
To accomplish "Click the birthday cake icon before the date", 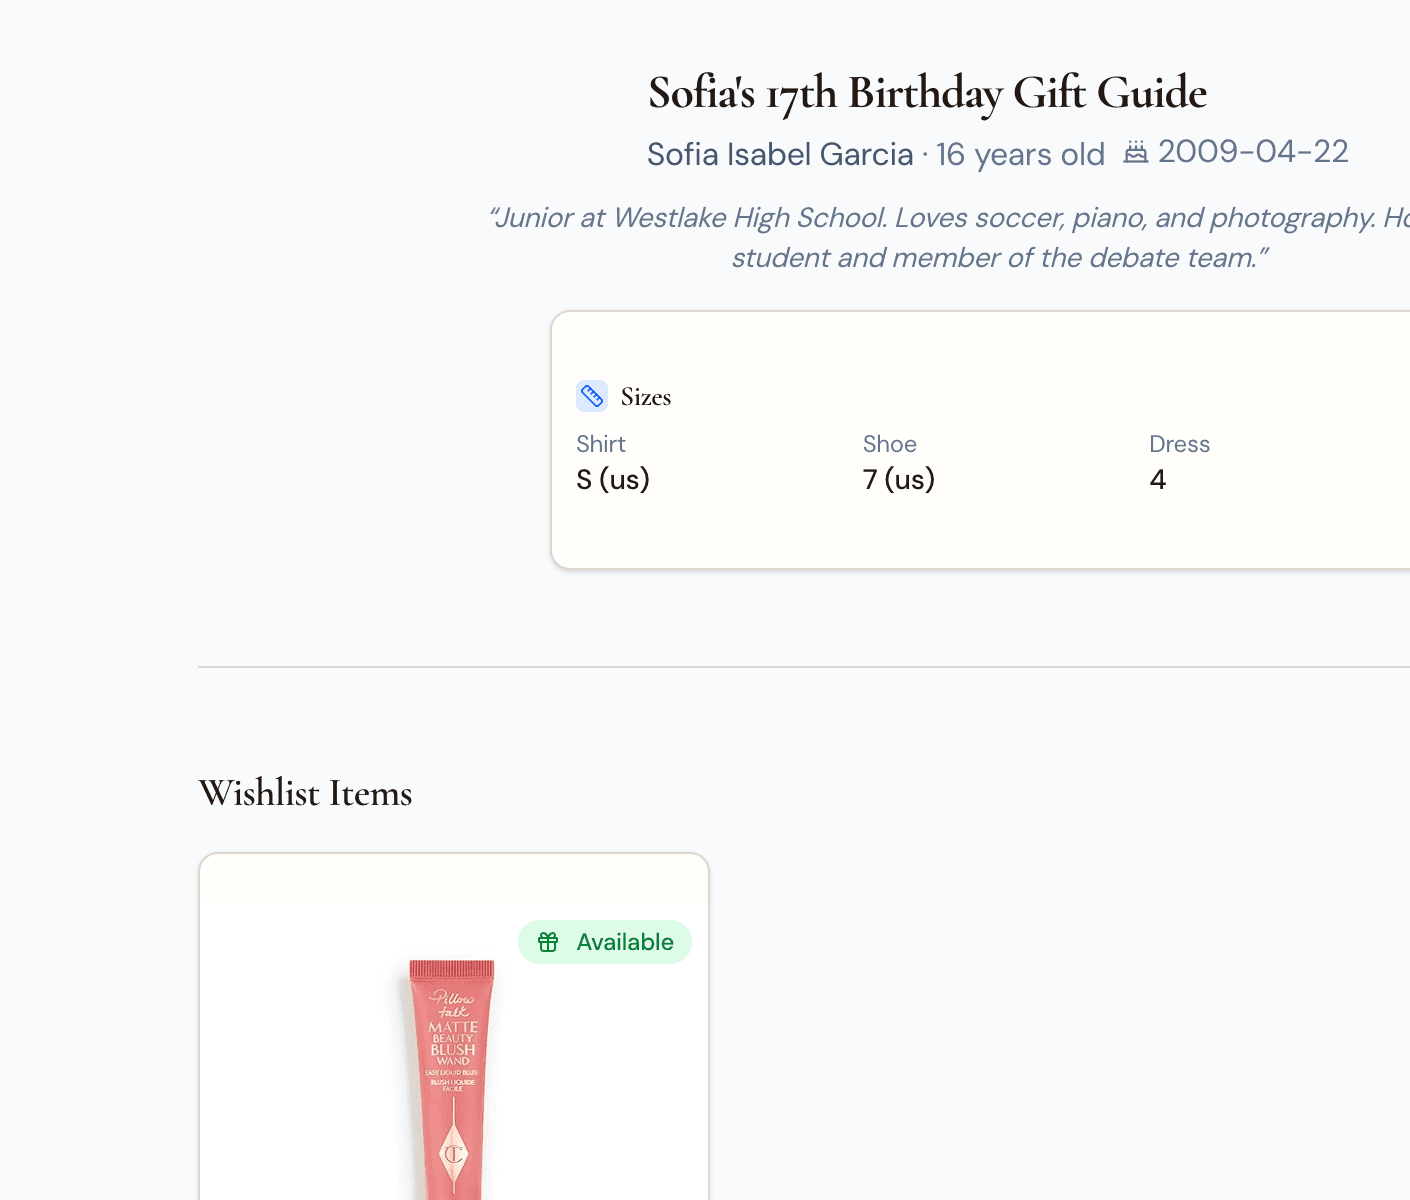I will coord(1137,152).
